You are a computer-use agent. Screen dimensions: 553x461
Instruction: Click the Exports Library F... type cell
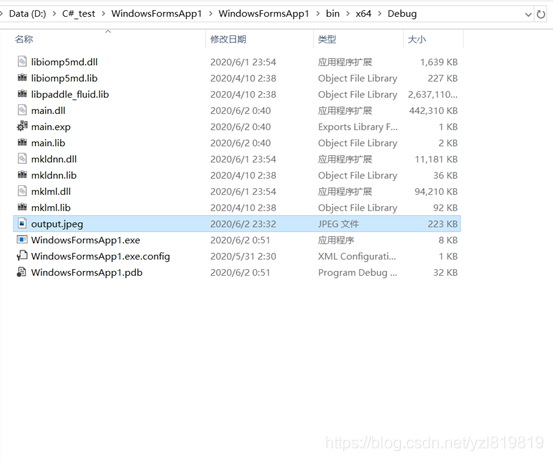pyautogui.click(x=358, y=127)
